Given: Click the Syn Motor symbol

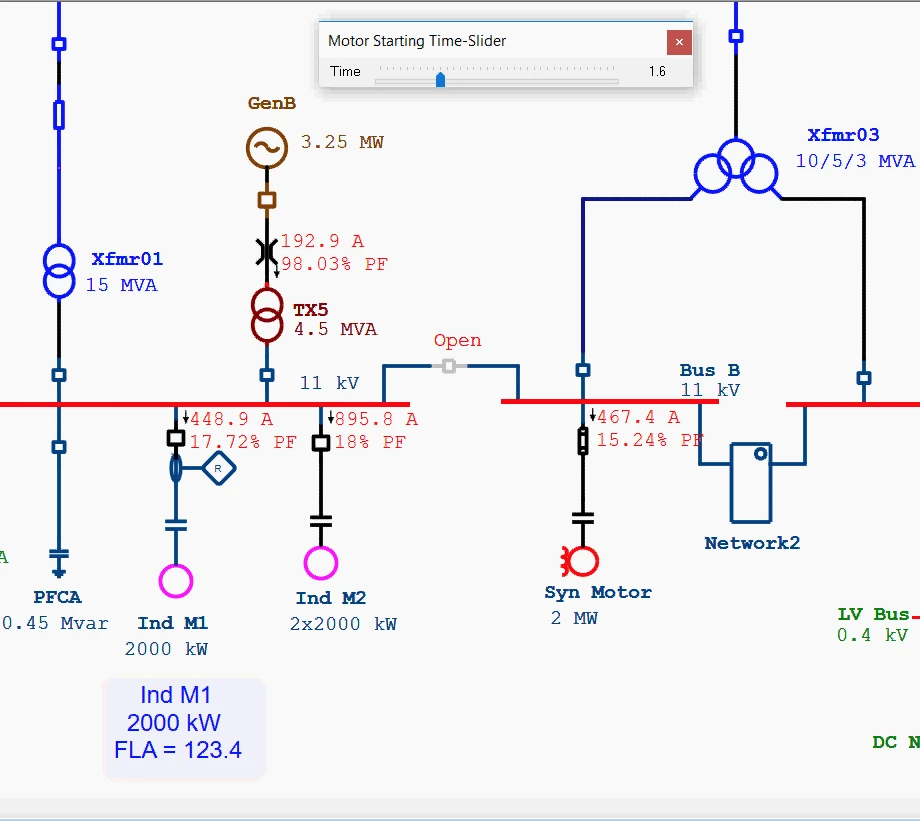Looking at the screenshot, I should (x=580, y=561).
